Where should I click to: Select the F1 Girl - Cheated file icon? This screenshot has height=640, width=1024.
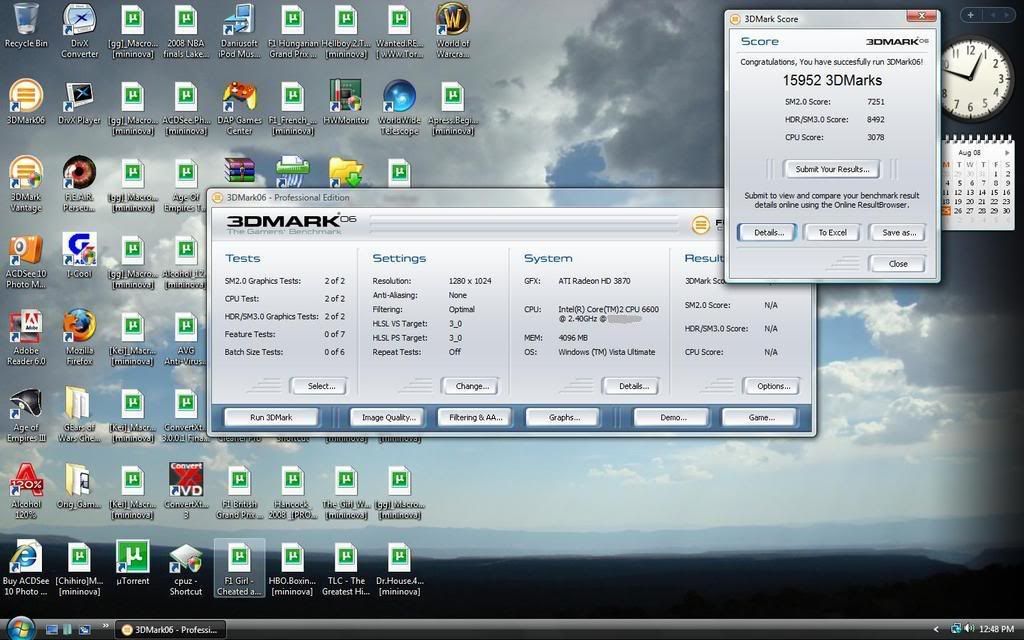239,568
